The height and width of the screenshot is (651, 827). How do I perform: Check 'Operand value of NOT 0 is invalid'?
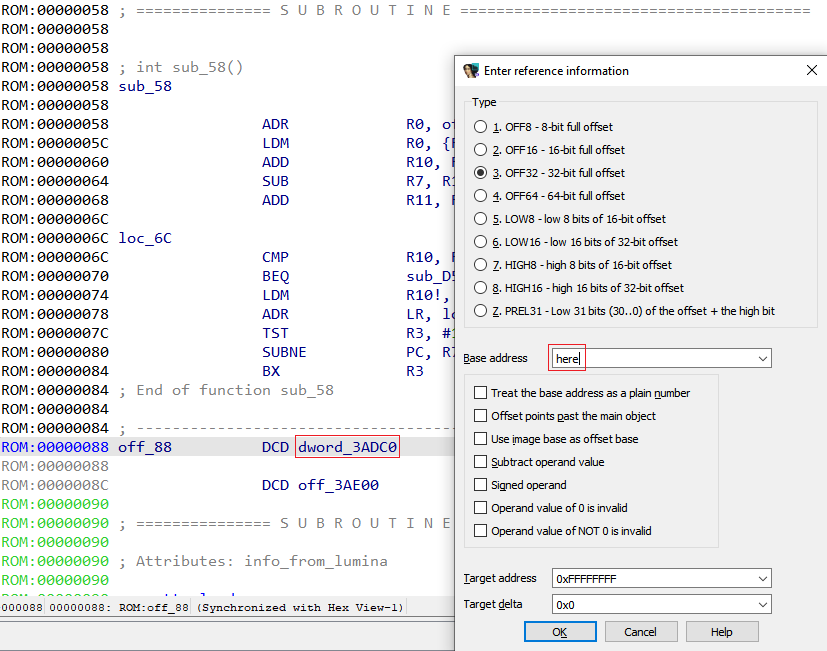click(480, 530)
